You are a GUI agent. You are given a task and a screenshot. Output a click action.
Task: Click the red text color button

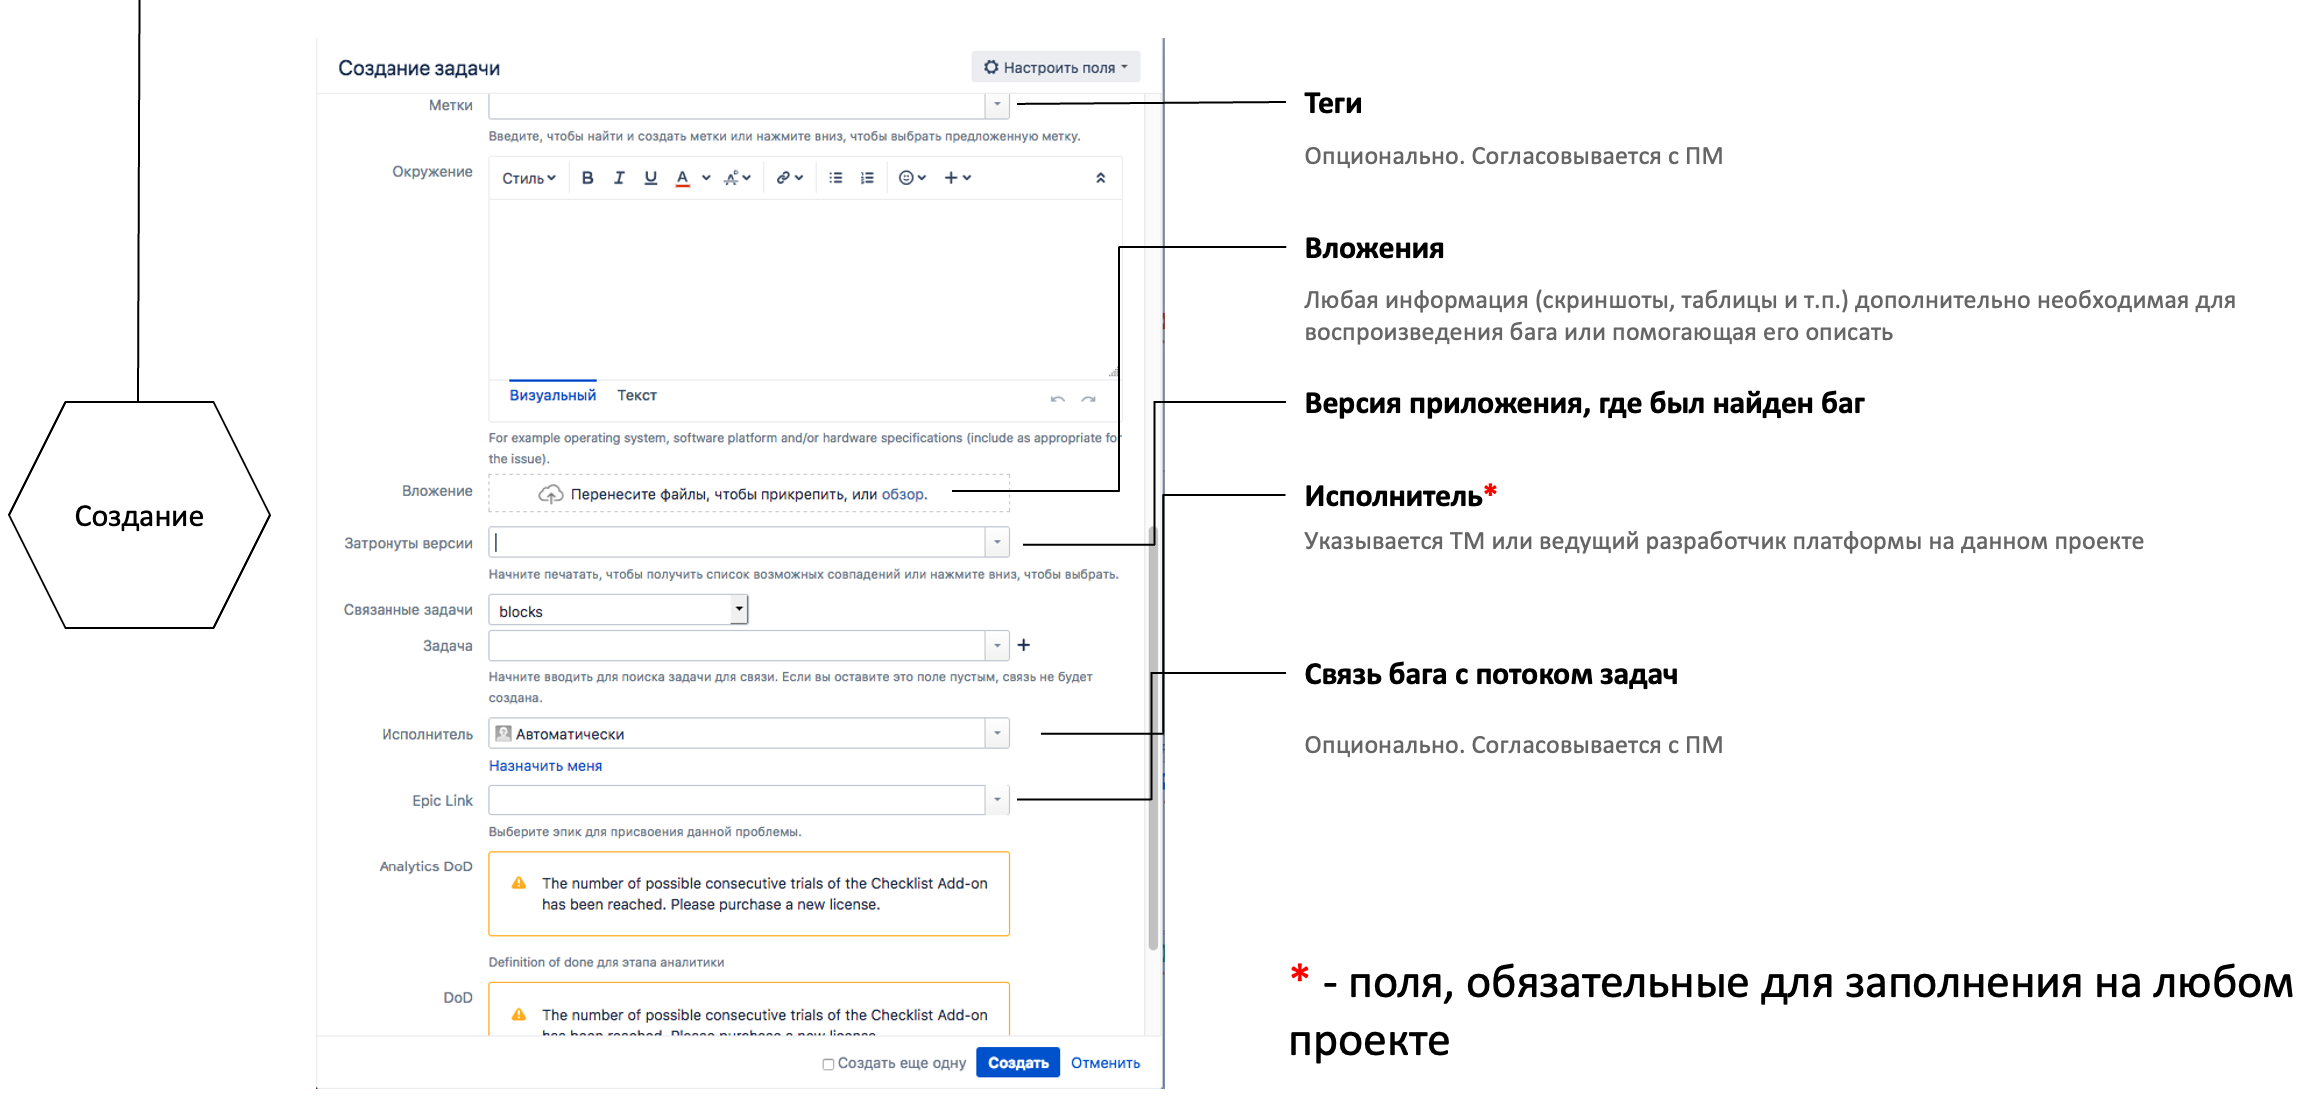pyautogui.click(x=682, y=178)
